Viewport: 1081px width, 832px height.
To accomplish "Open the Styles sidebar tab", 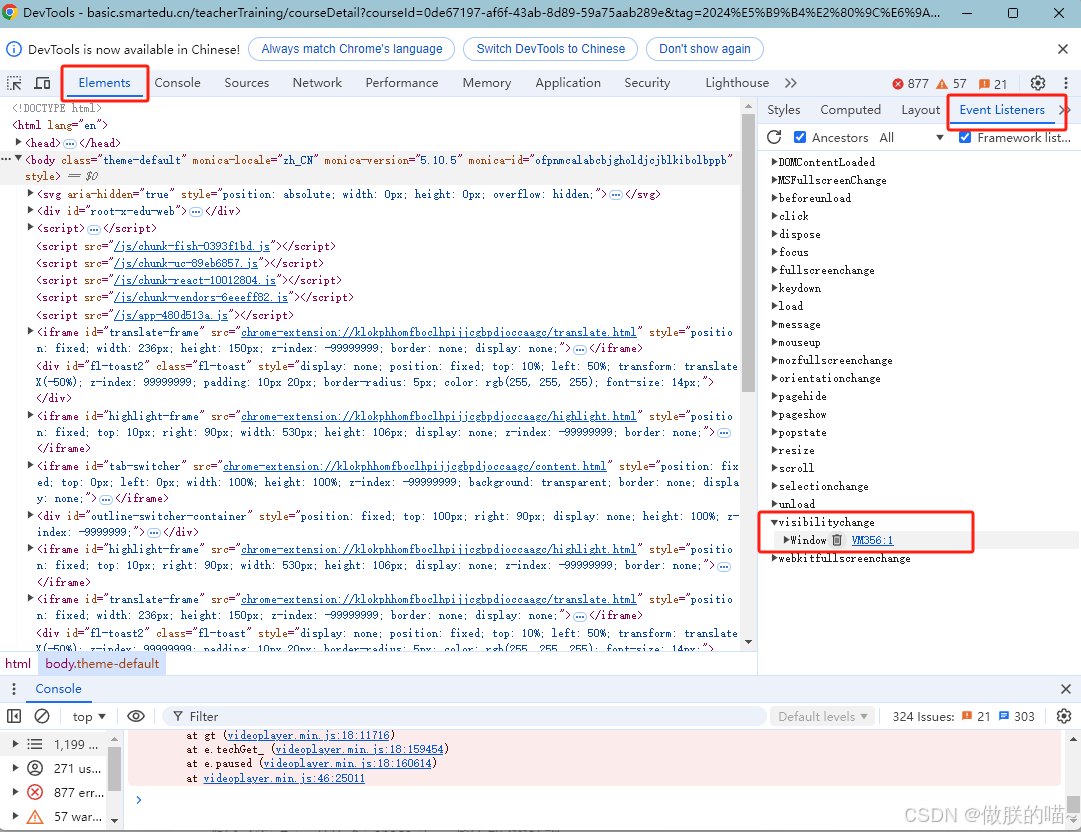I will click(784, 110).
